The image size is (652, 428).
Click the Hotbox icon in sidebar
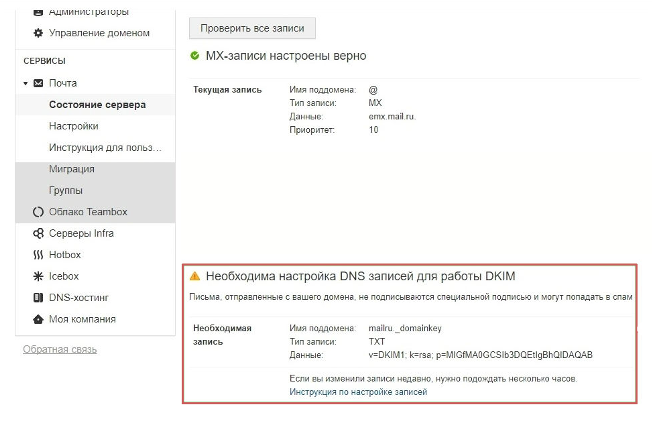[x=38, y=255]
